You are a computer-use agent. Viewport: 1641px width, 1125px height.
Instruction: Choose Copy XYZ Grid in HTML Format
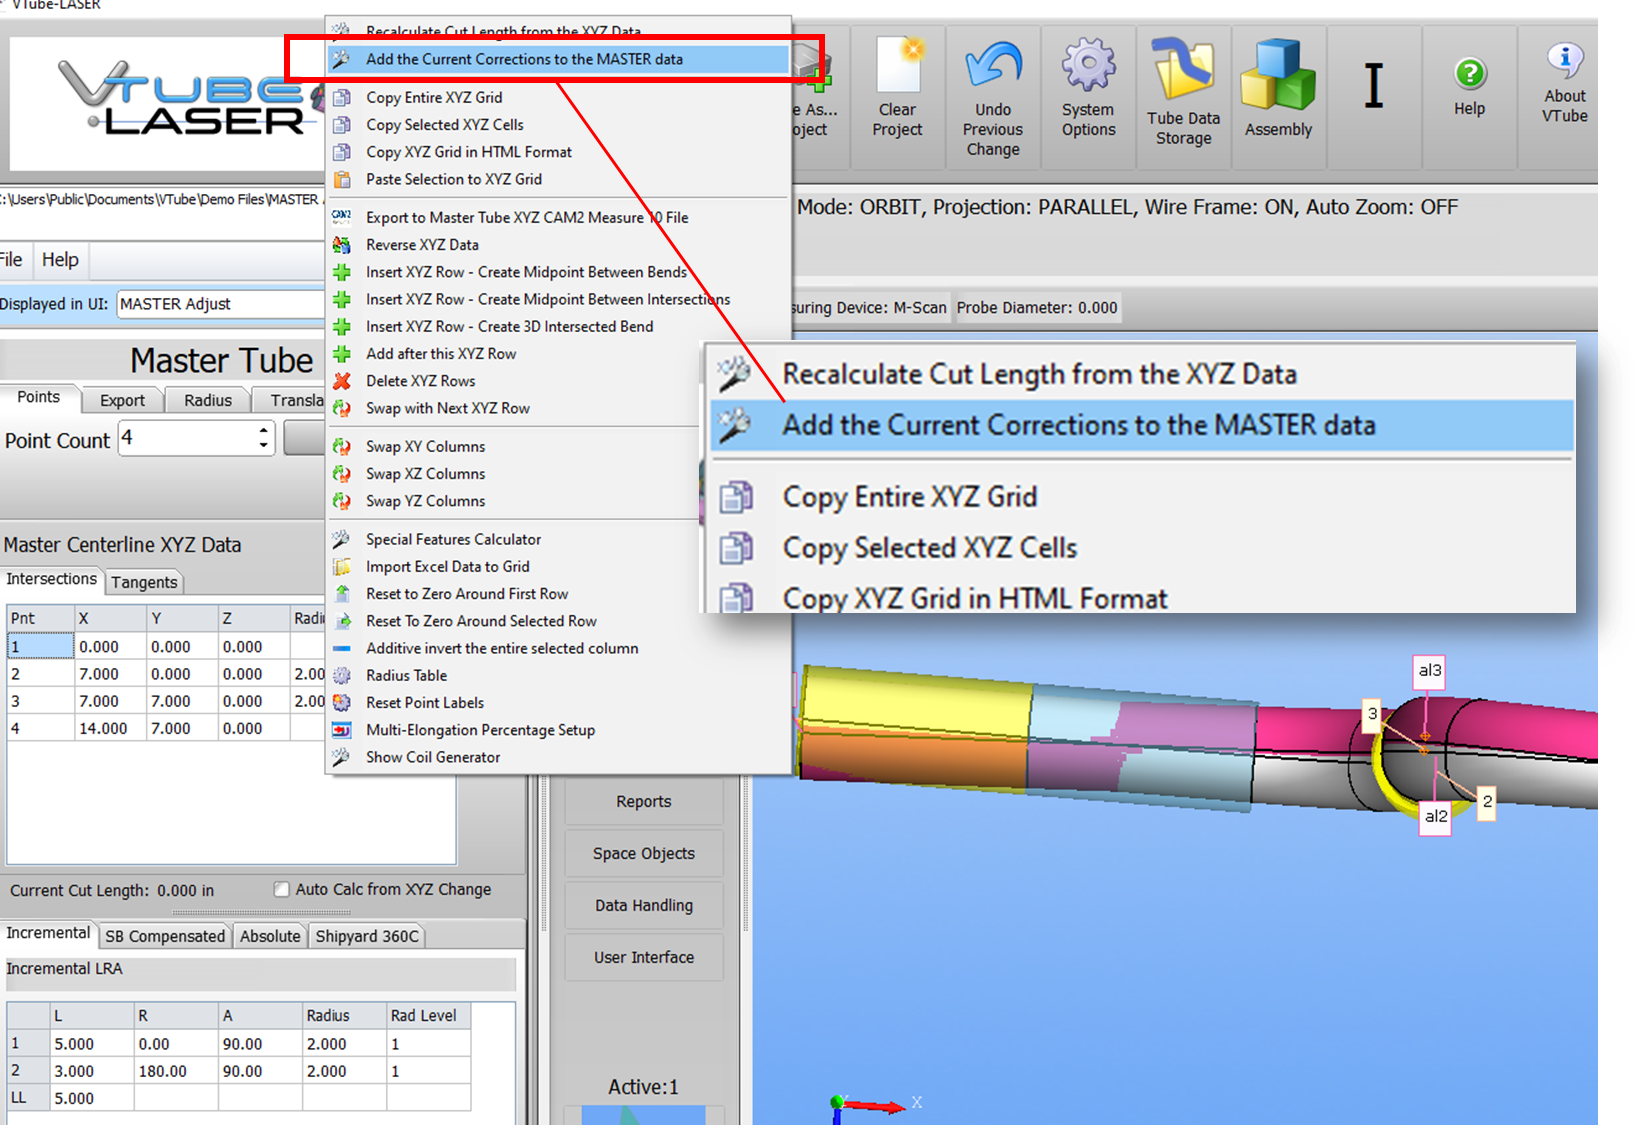(469, 152)
